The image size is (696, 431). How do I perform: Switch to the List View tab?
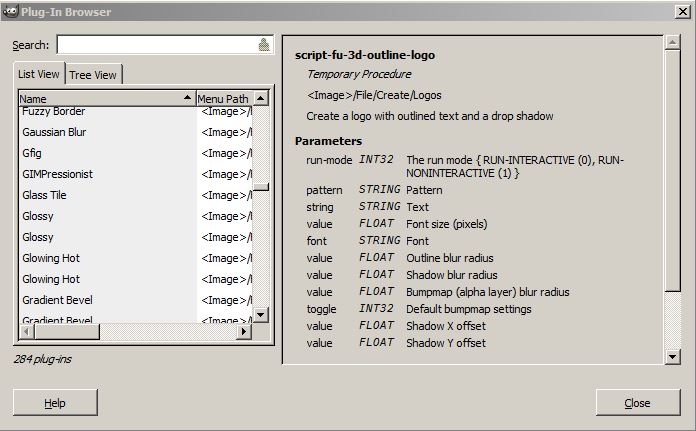(39, 74)
